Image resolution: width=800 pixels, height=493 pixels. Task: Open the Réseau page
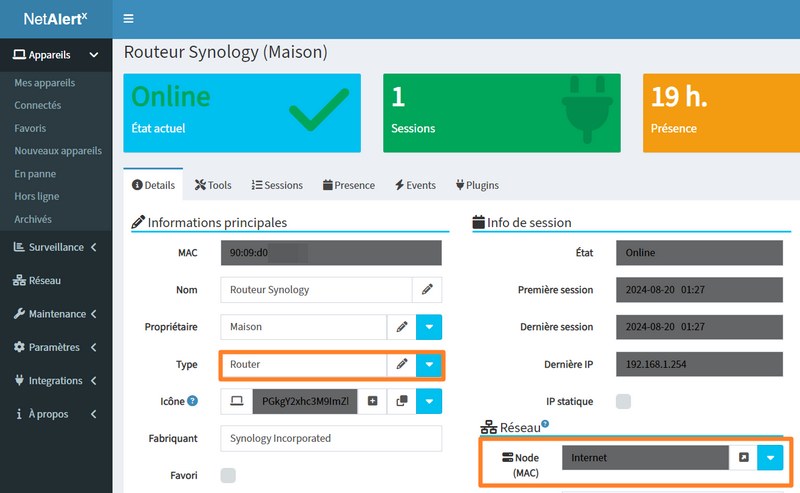coord(37,280)
